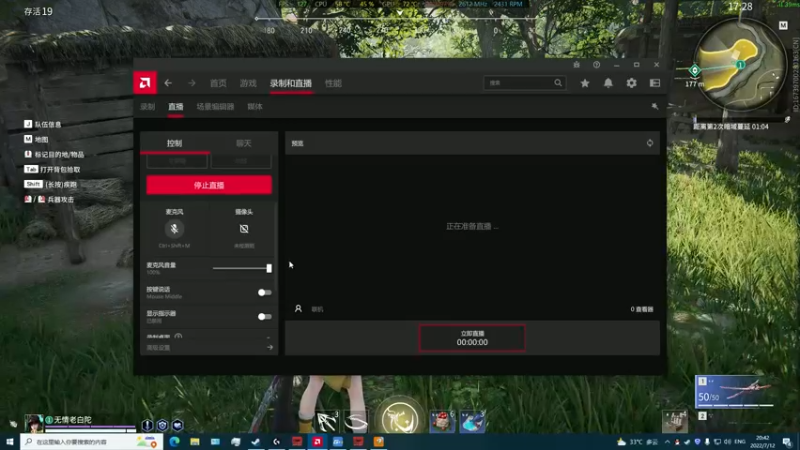Toggle mute on the 麦克风 microphone icon
The width and height of the screenshot is (800, 450).
point(174,229)
